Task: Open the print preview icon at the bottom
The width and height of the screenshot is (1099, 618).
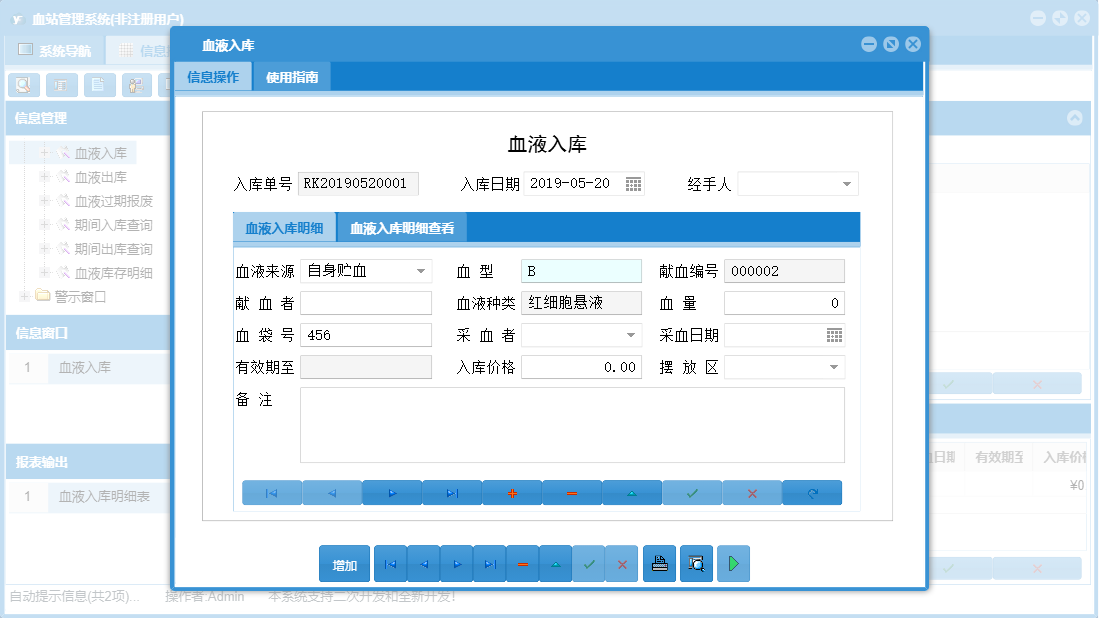Action: point(696,563)
